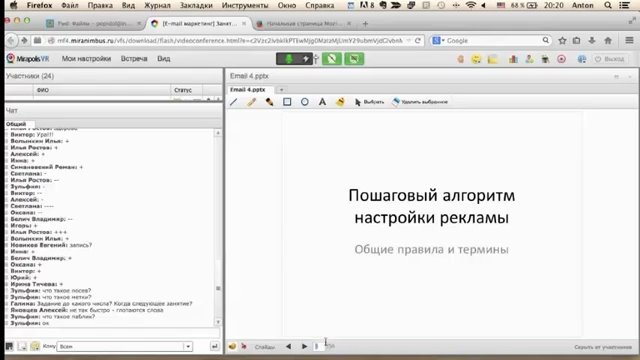The height and width of the screenshot is (360, 640).
Task: Send chat message with enter button
Action: (214, 347)
